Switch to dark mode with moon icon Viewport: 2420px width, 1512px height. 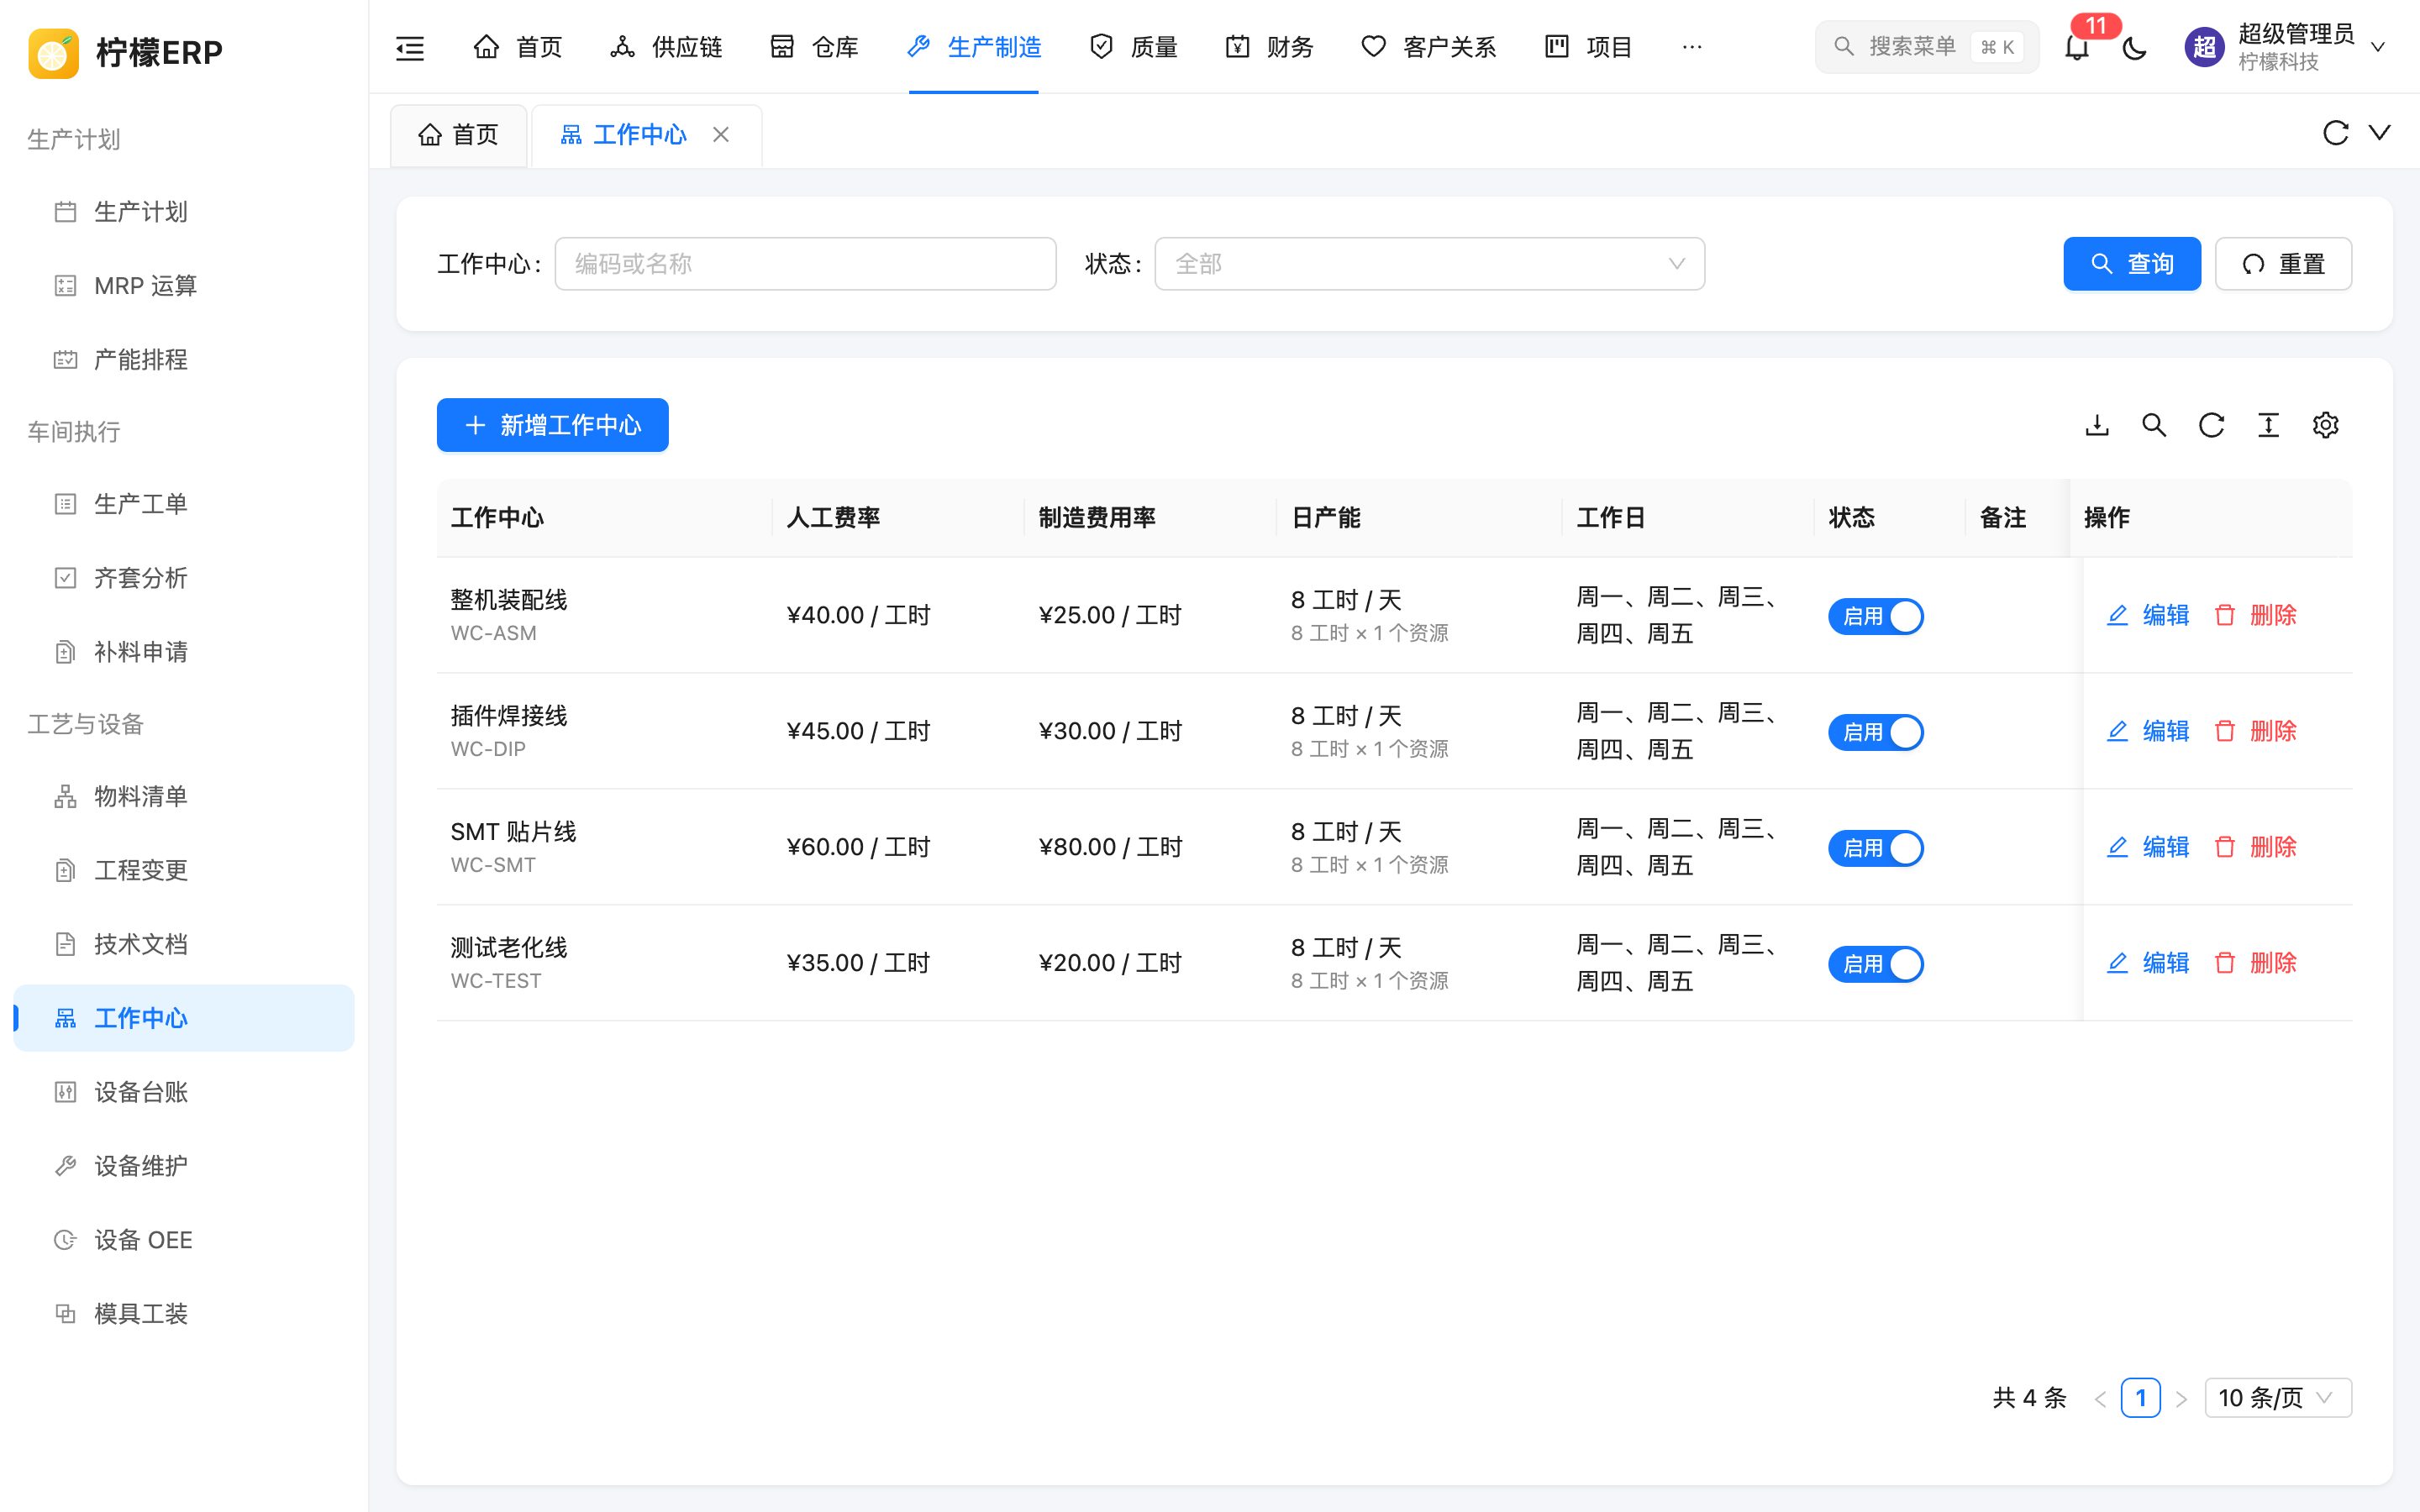coord(2134,47)
